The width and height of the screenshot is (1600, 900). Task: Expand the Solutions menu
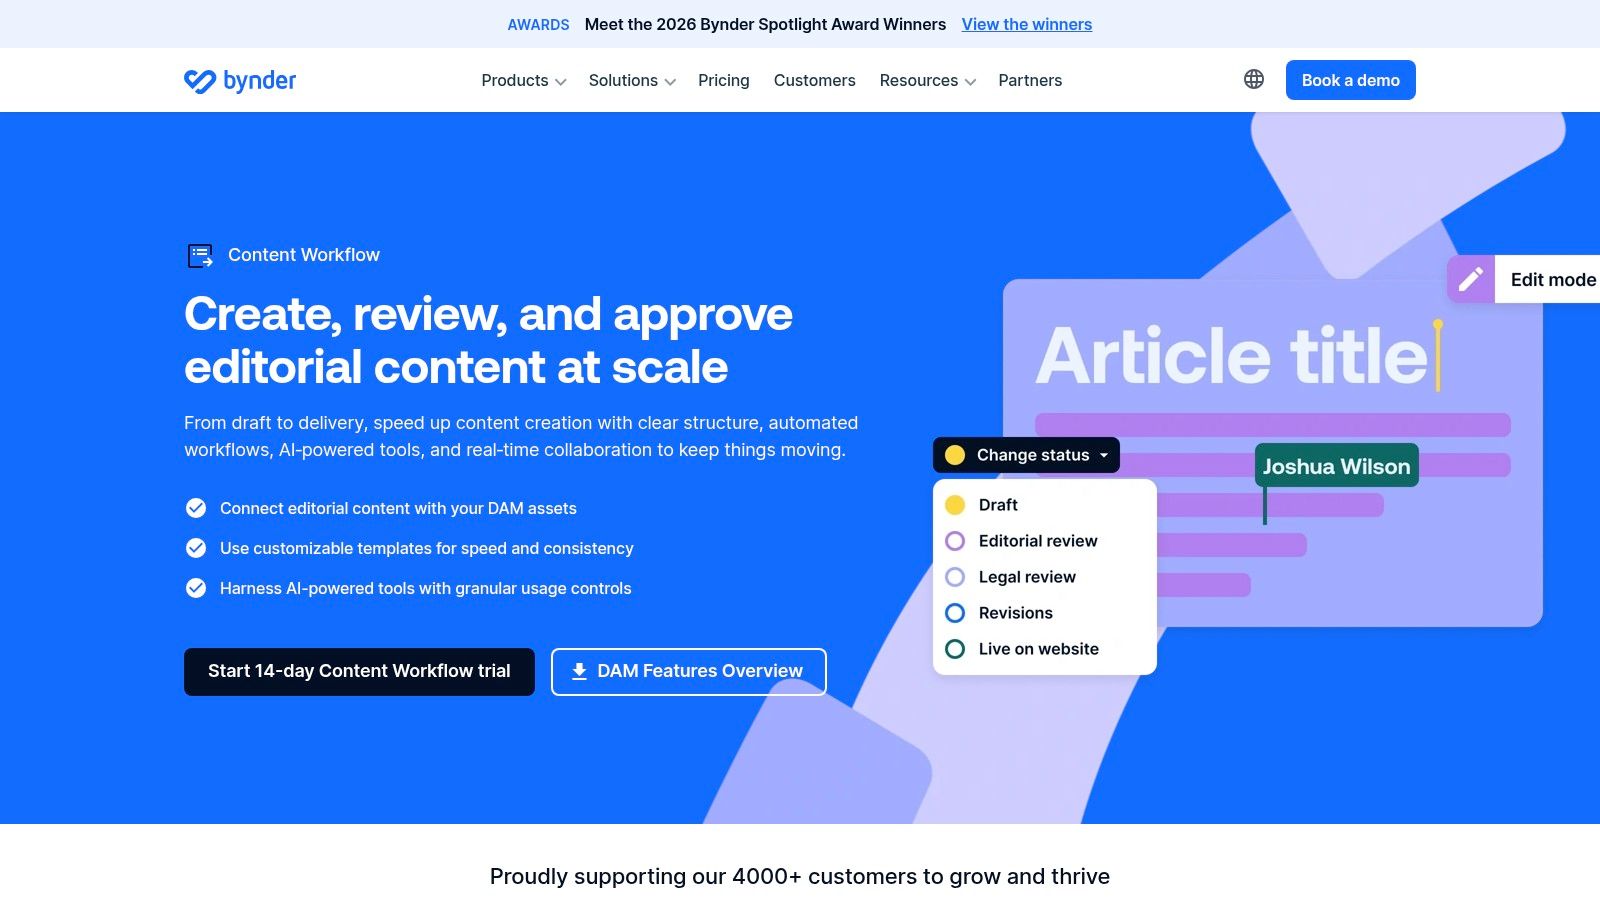tap(632, 80)
